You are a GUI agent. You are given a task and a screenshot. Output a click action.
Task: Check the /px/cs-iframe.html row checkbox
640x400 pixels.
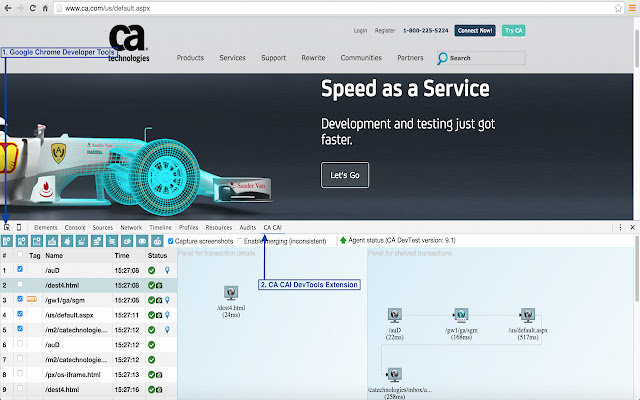20,373
